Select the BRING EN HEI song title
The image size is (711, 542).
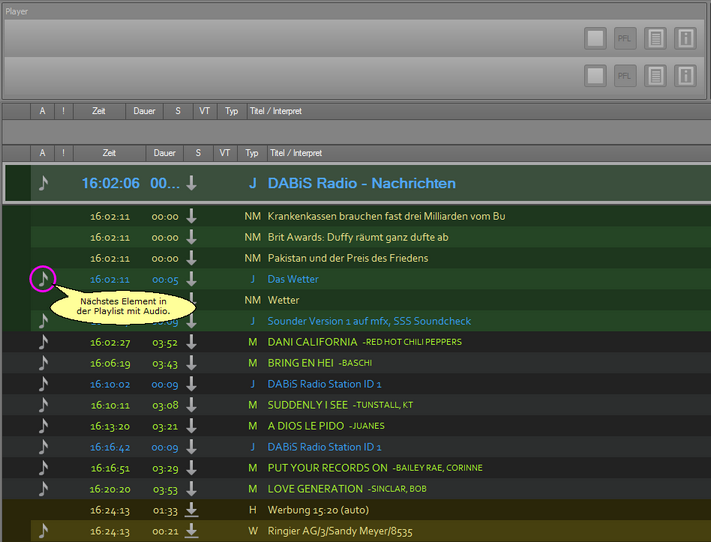tap(300, 363)
